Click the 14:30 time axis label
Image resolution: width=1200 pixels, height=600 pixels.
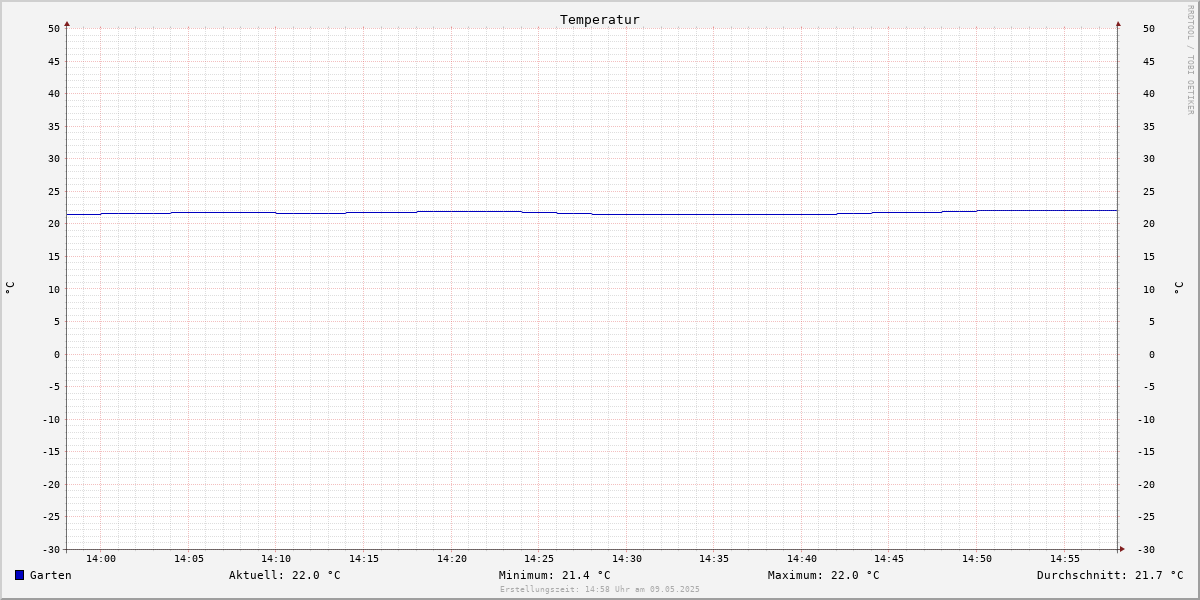pyautogui.click(x=627, y=558)
